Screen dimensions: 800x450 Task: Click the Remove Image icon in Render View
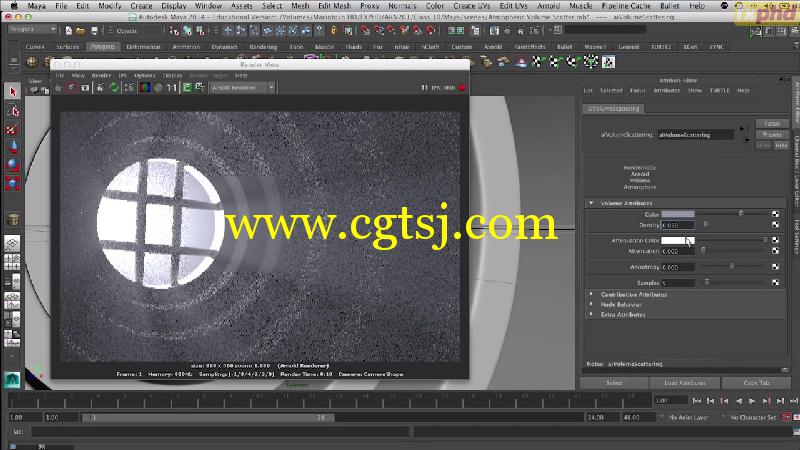pos(199,88)
